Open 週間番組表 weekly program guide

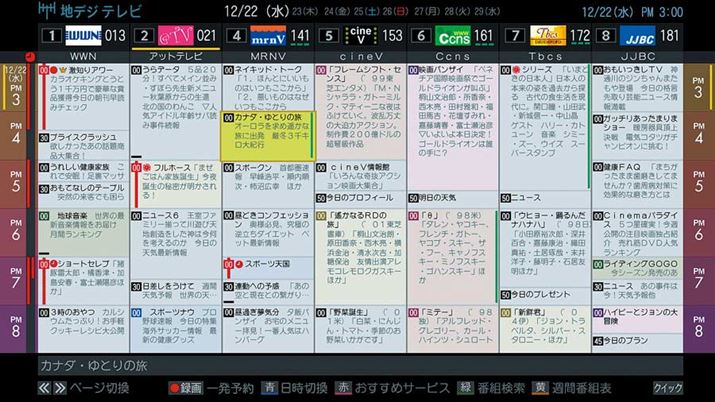click(581, 388)
